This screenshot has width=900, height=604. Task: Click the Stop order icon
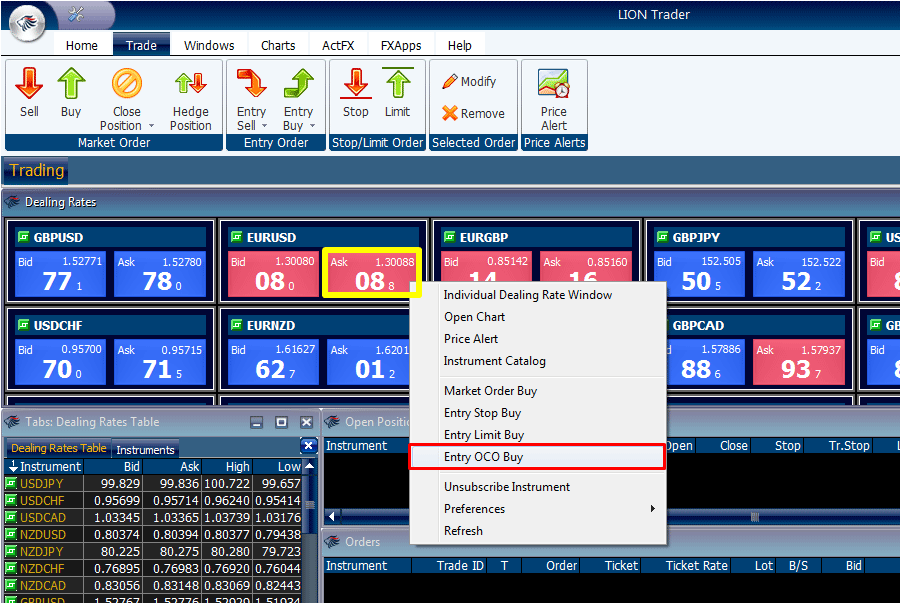coord(356,83)
